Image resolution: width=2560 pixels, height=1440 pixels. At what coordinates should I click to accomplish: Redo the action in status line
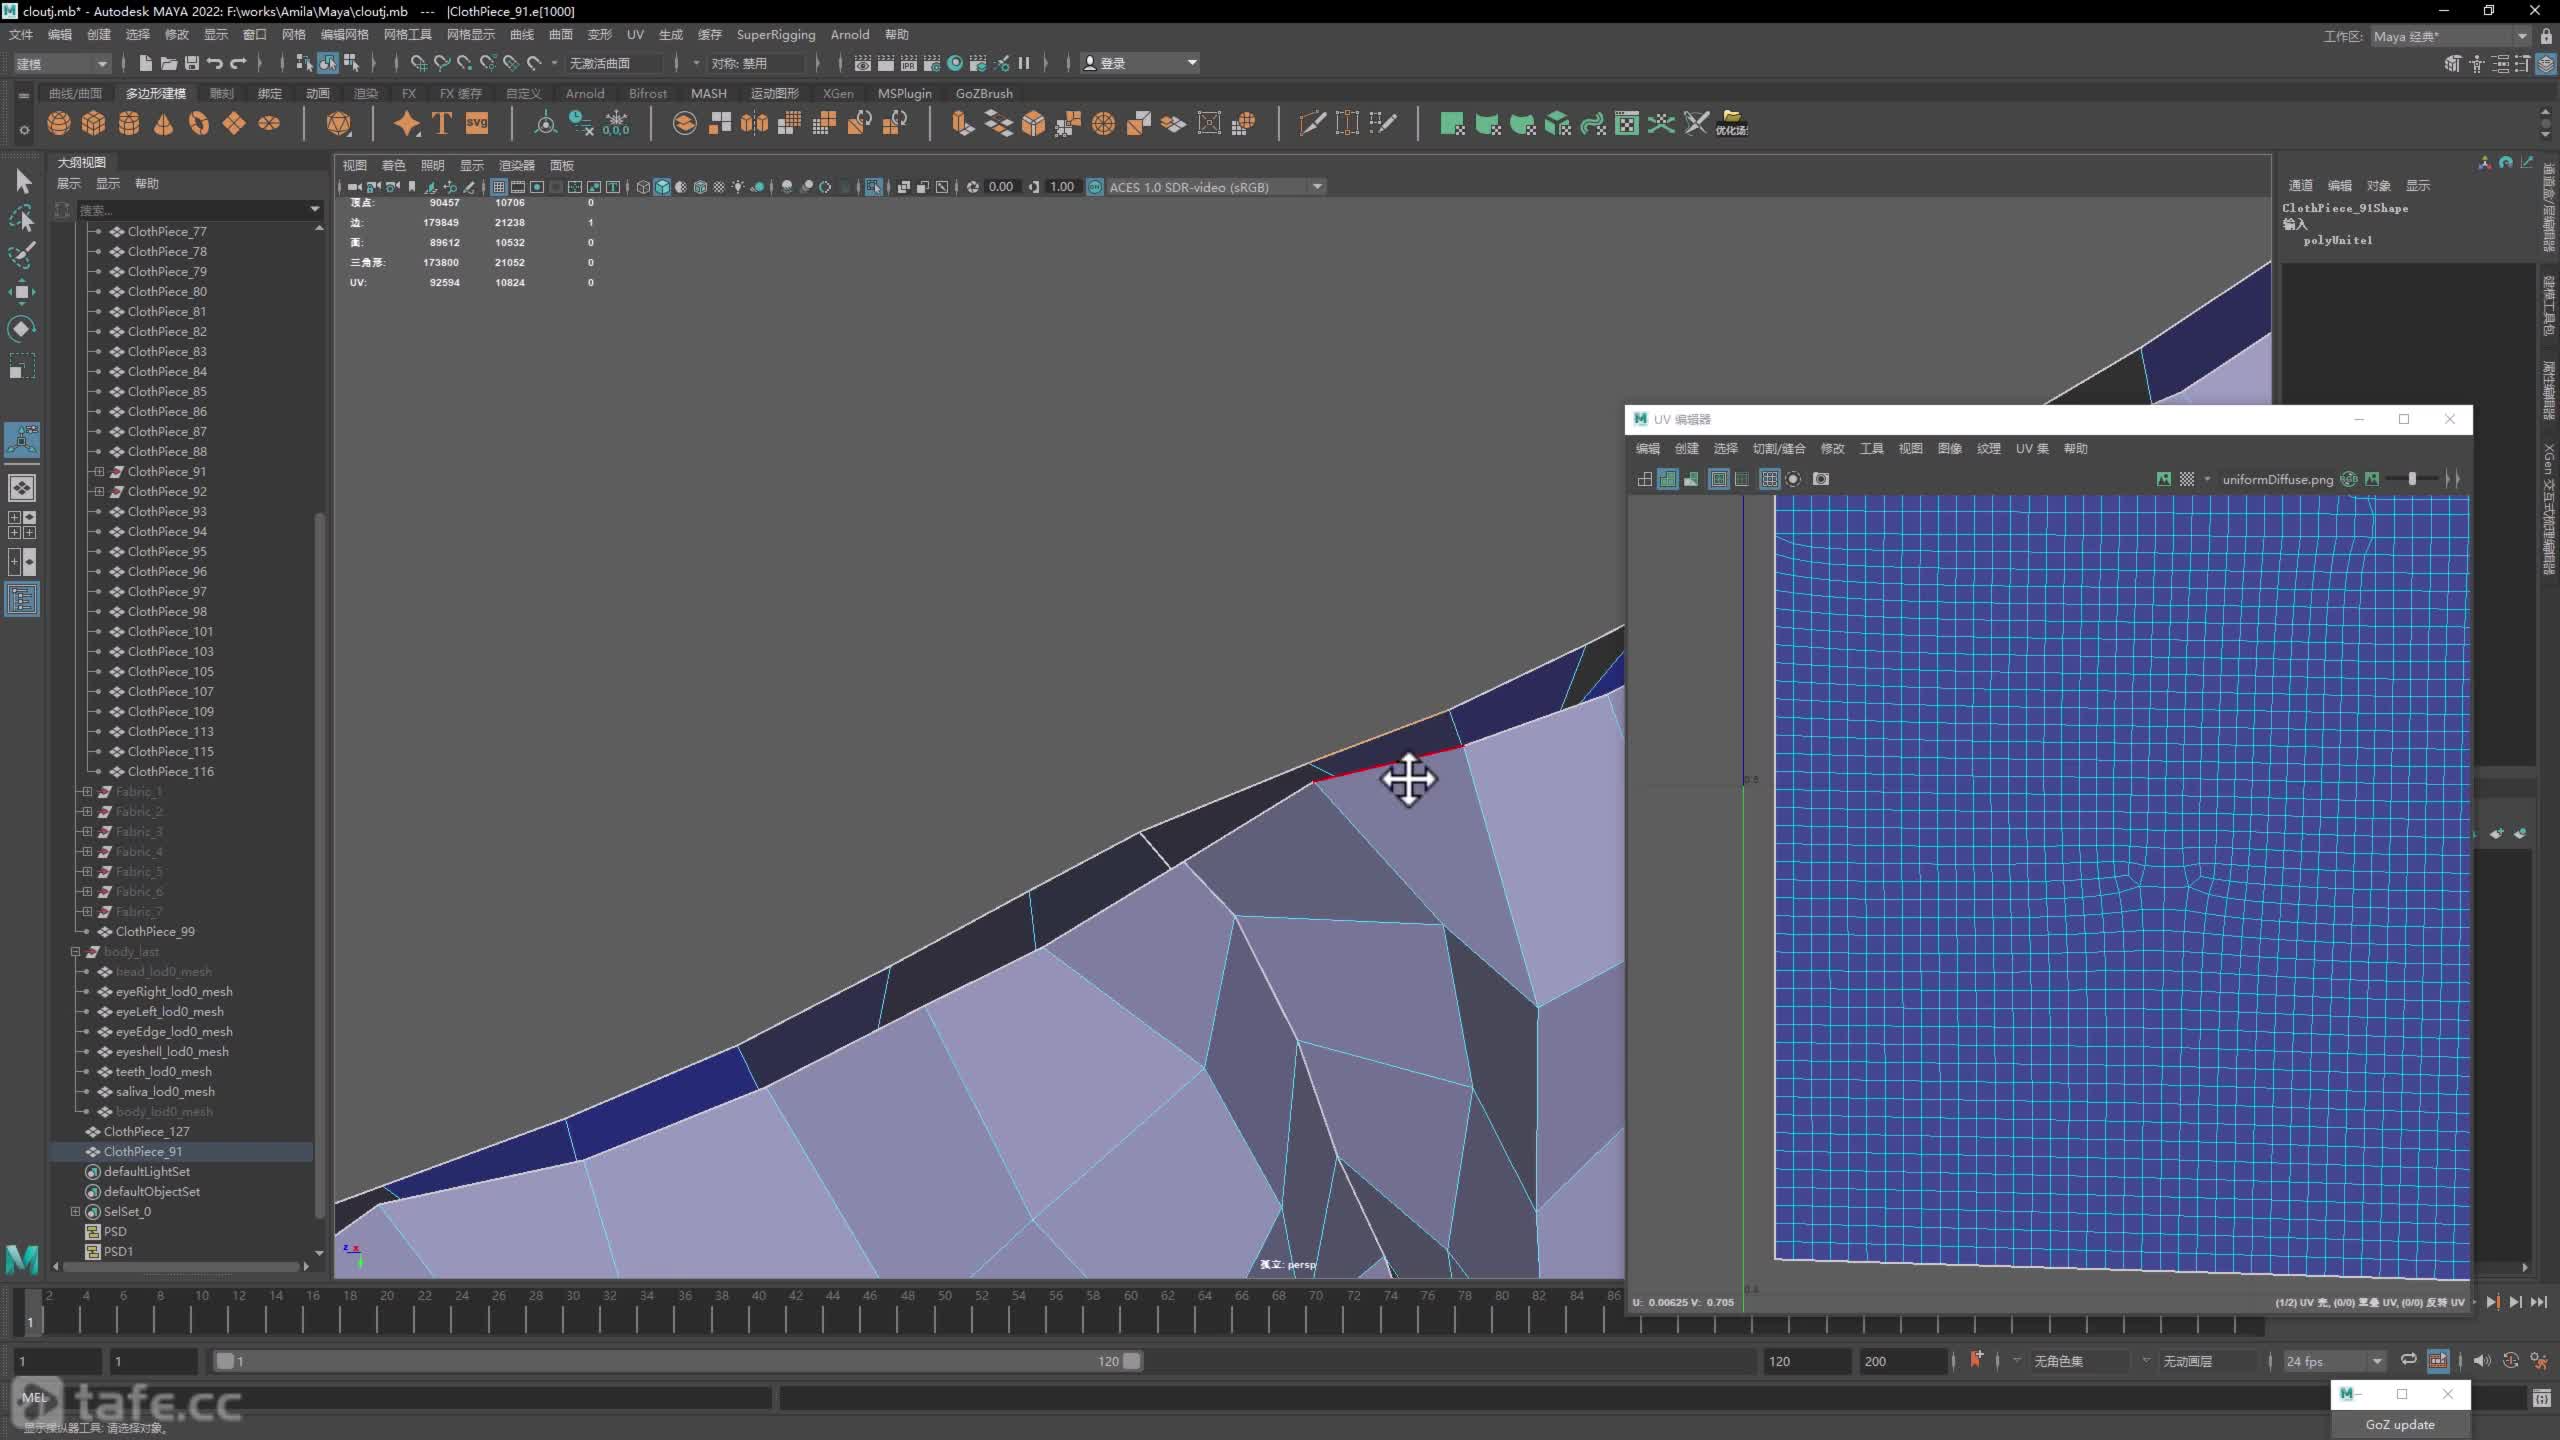(x=238, y=63)
